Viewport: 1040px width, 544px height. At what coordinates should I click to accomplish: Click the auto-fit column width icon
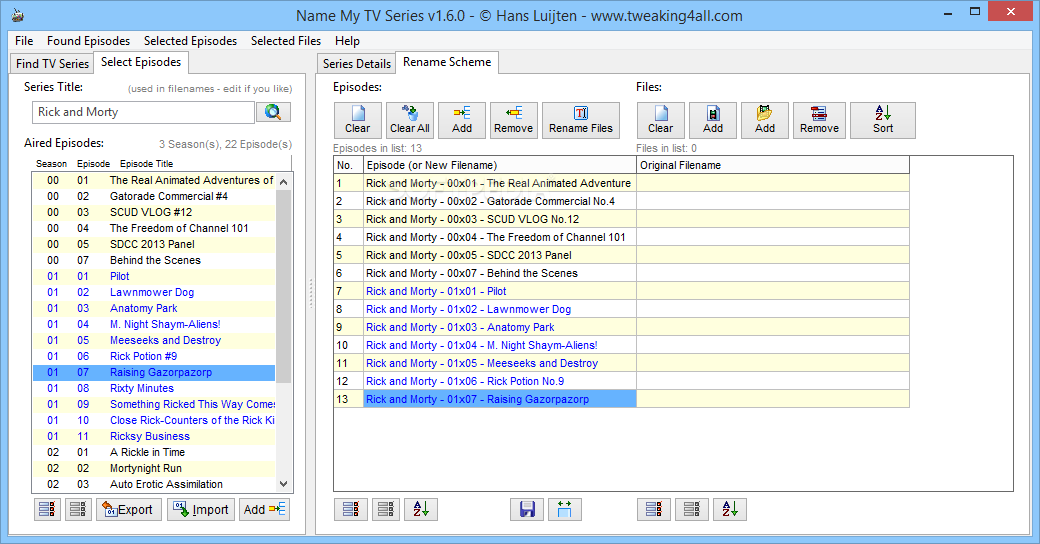pos(564,510)
